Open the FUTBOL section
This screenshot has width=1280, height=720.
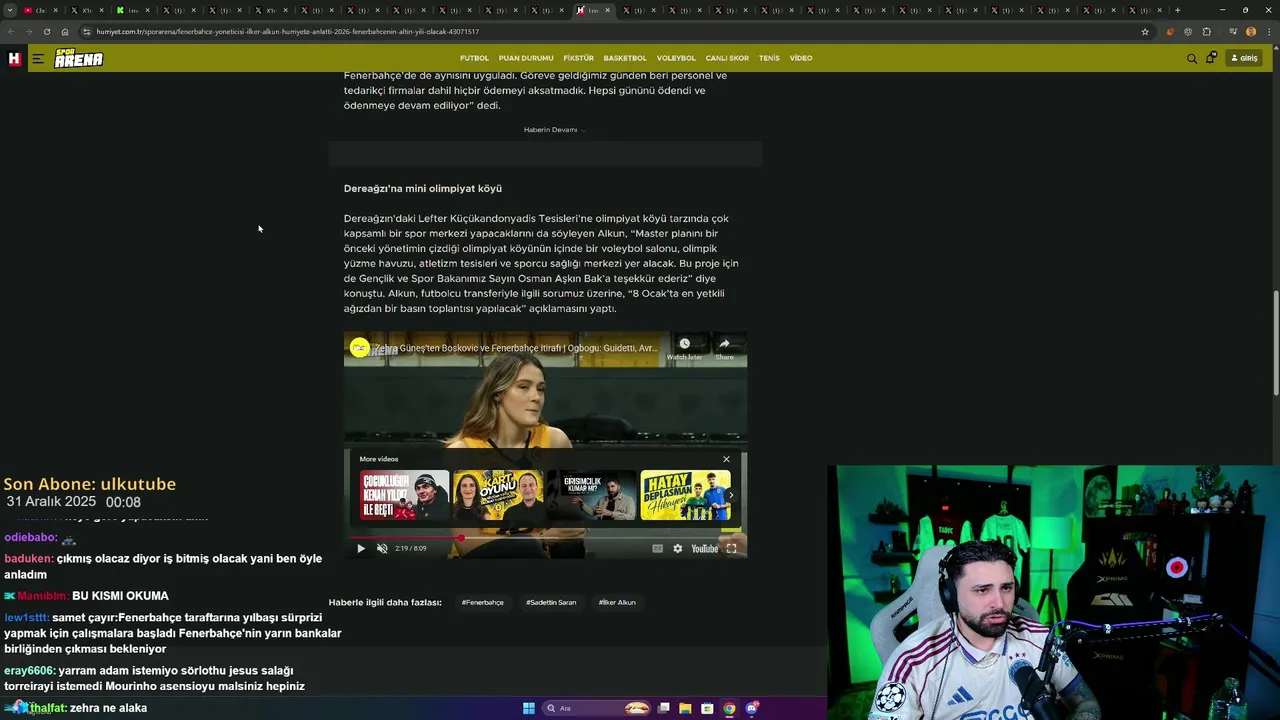474,58
